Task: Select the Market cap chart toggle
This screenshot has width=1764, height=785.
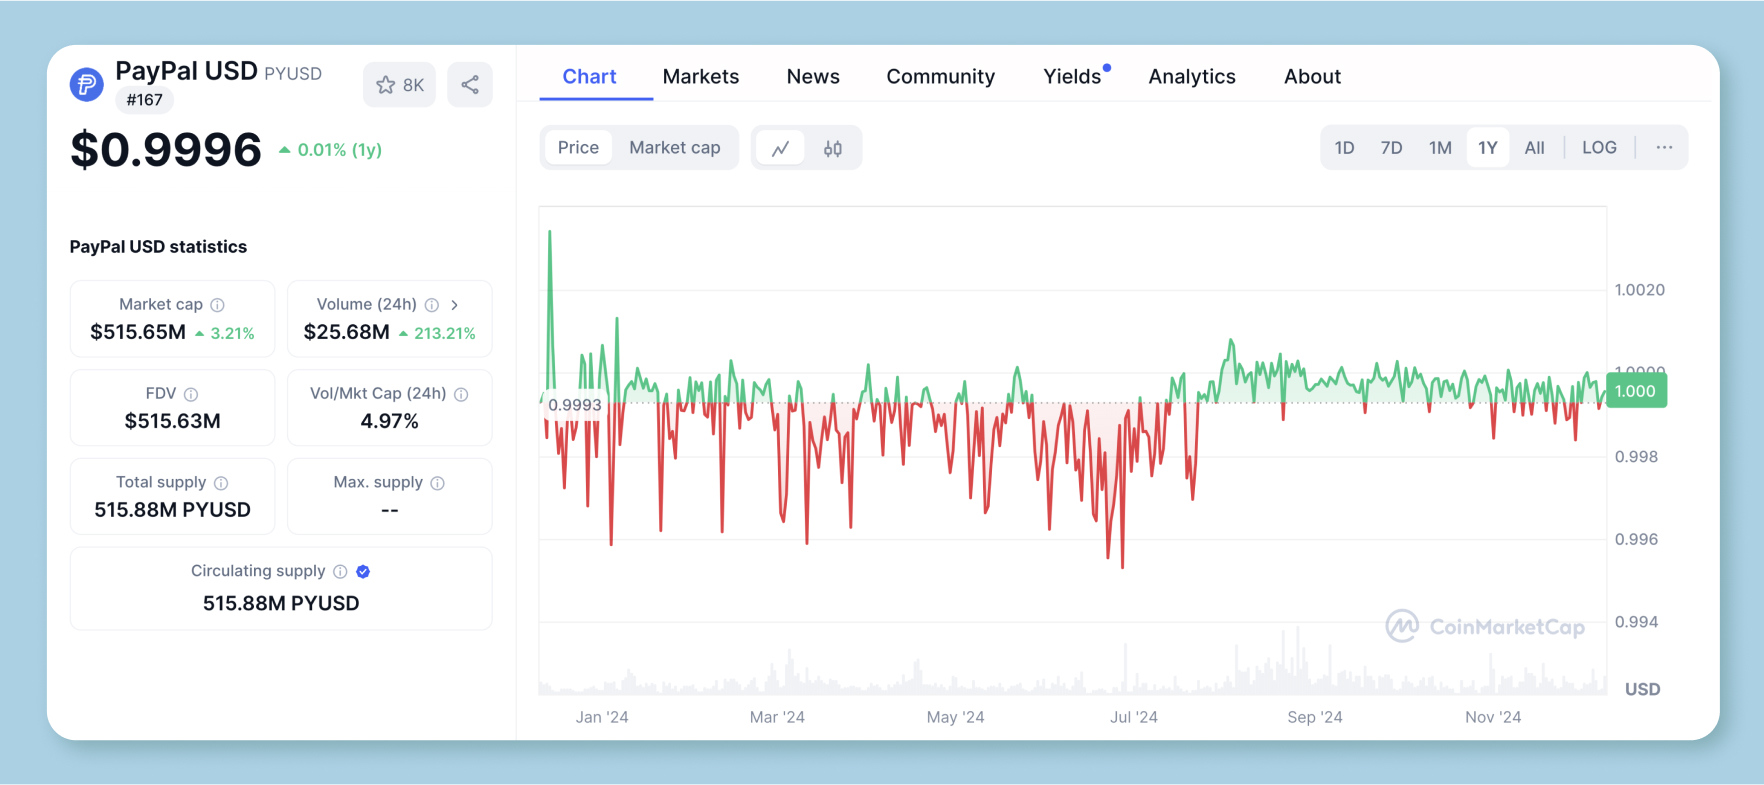Action: 675,148
